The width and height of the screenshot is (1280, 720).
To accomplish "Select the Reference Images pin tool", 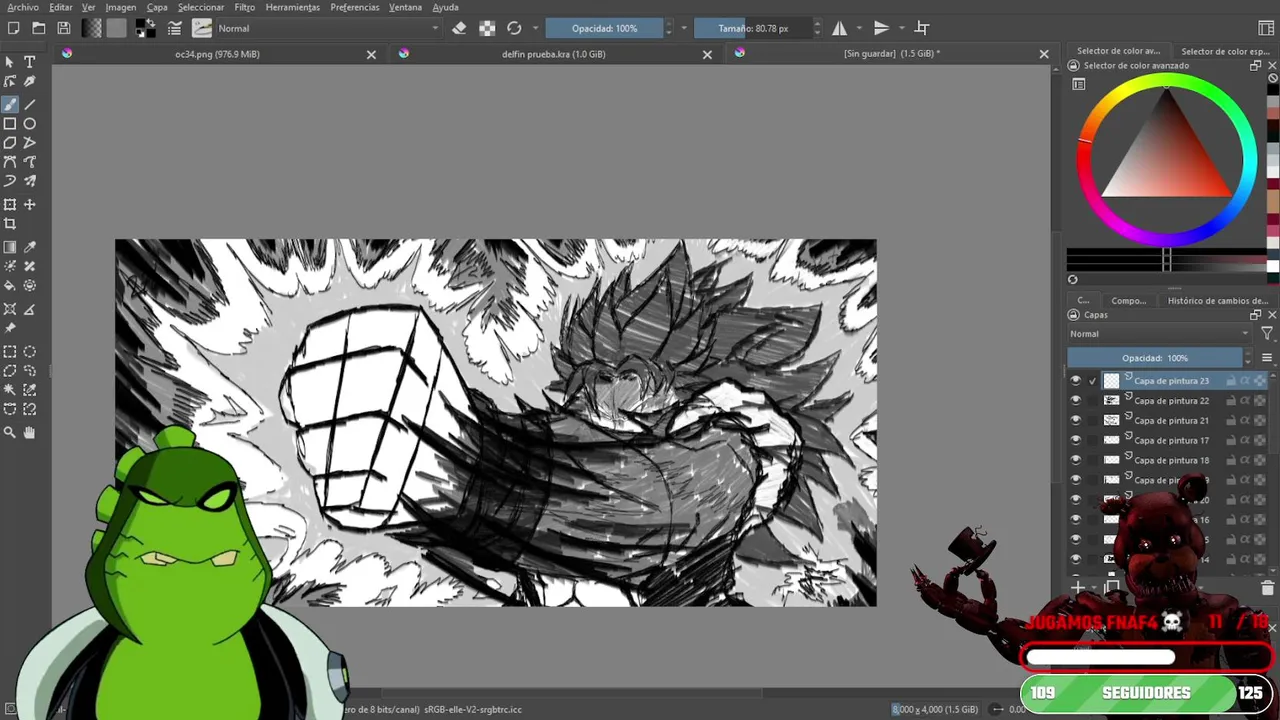I will click(x=10, y=328).
